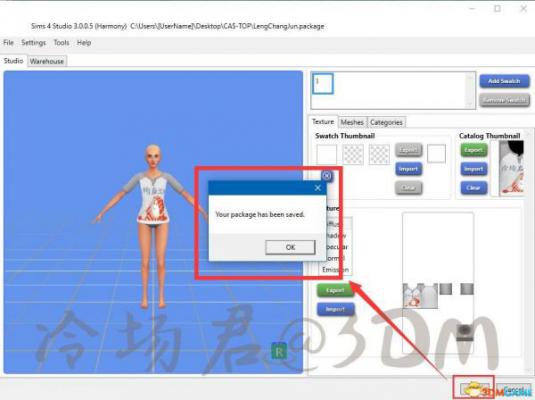Screen dimensions: 535x400
Task: Click Clear under Swatch Thumbnail
Action: (408, 188)
